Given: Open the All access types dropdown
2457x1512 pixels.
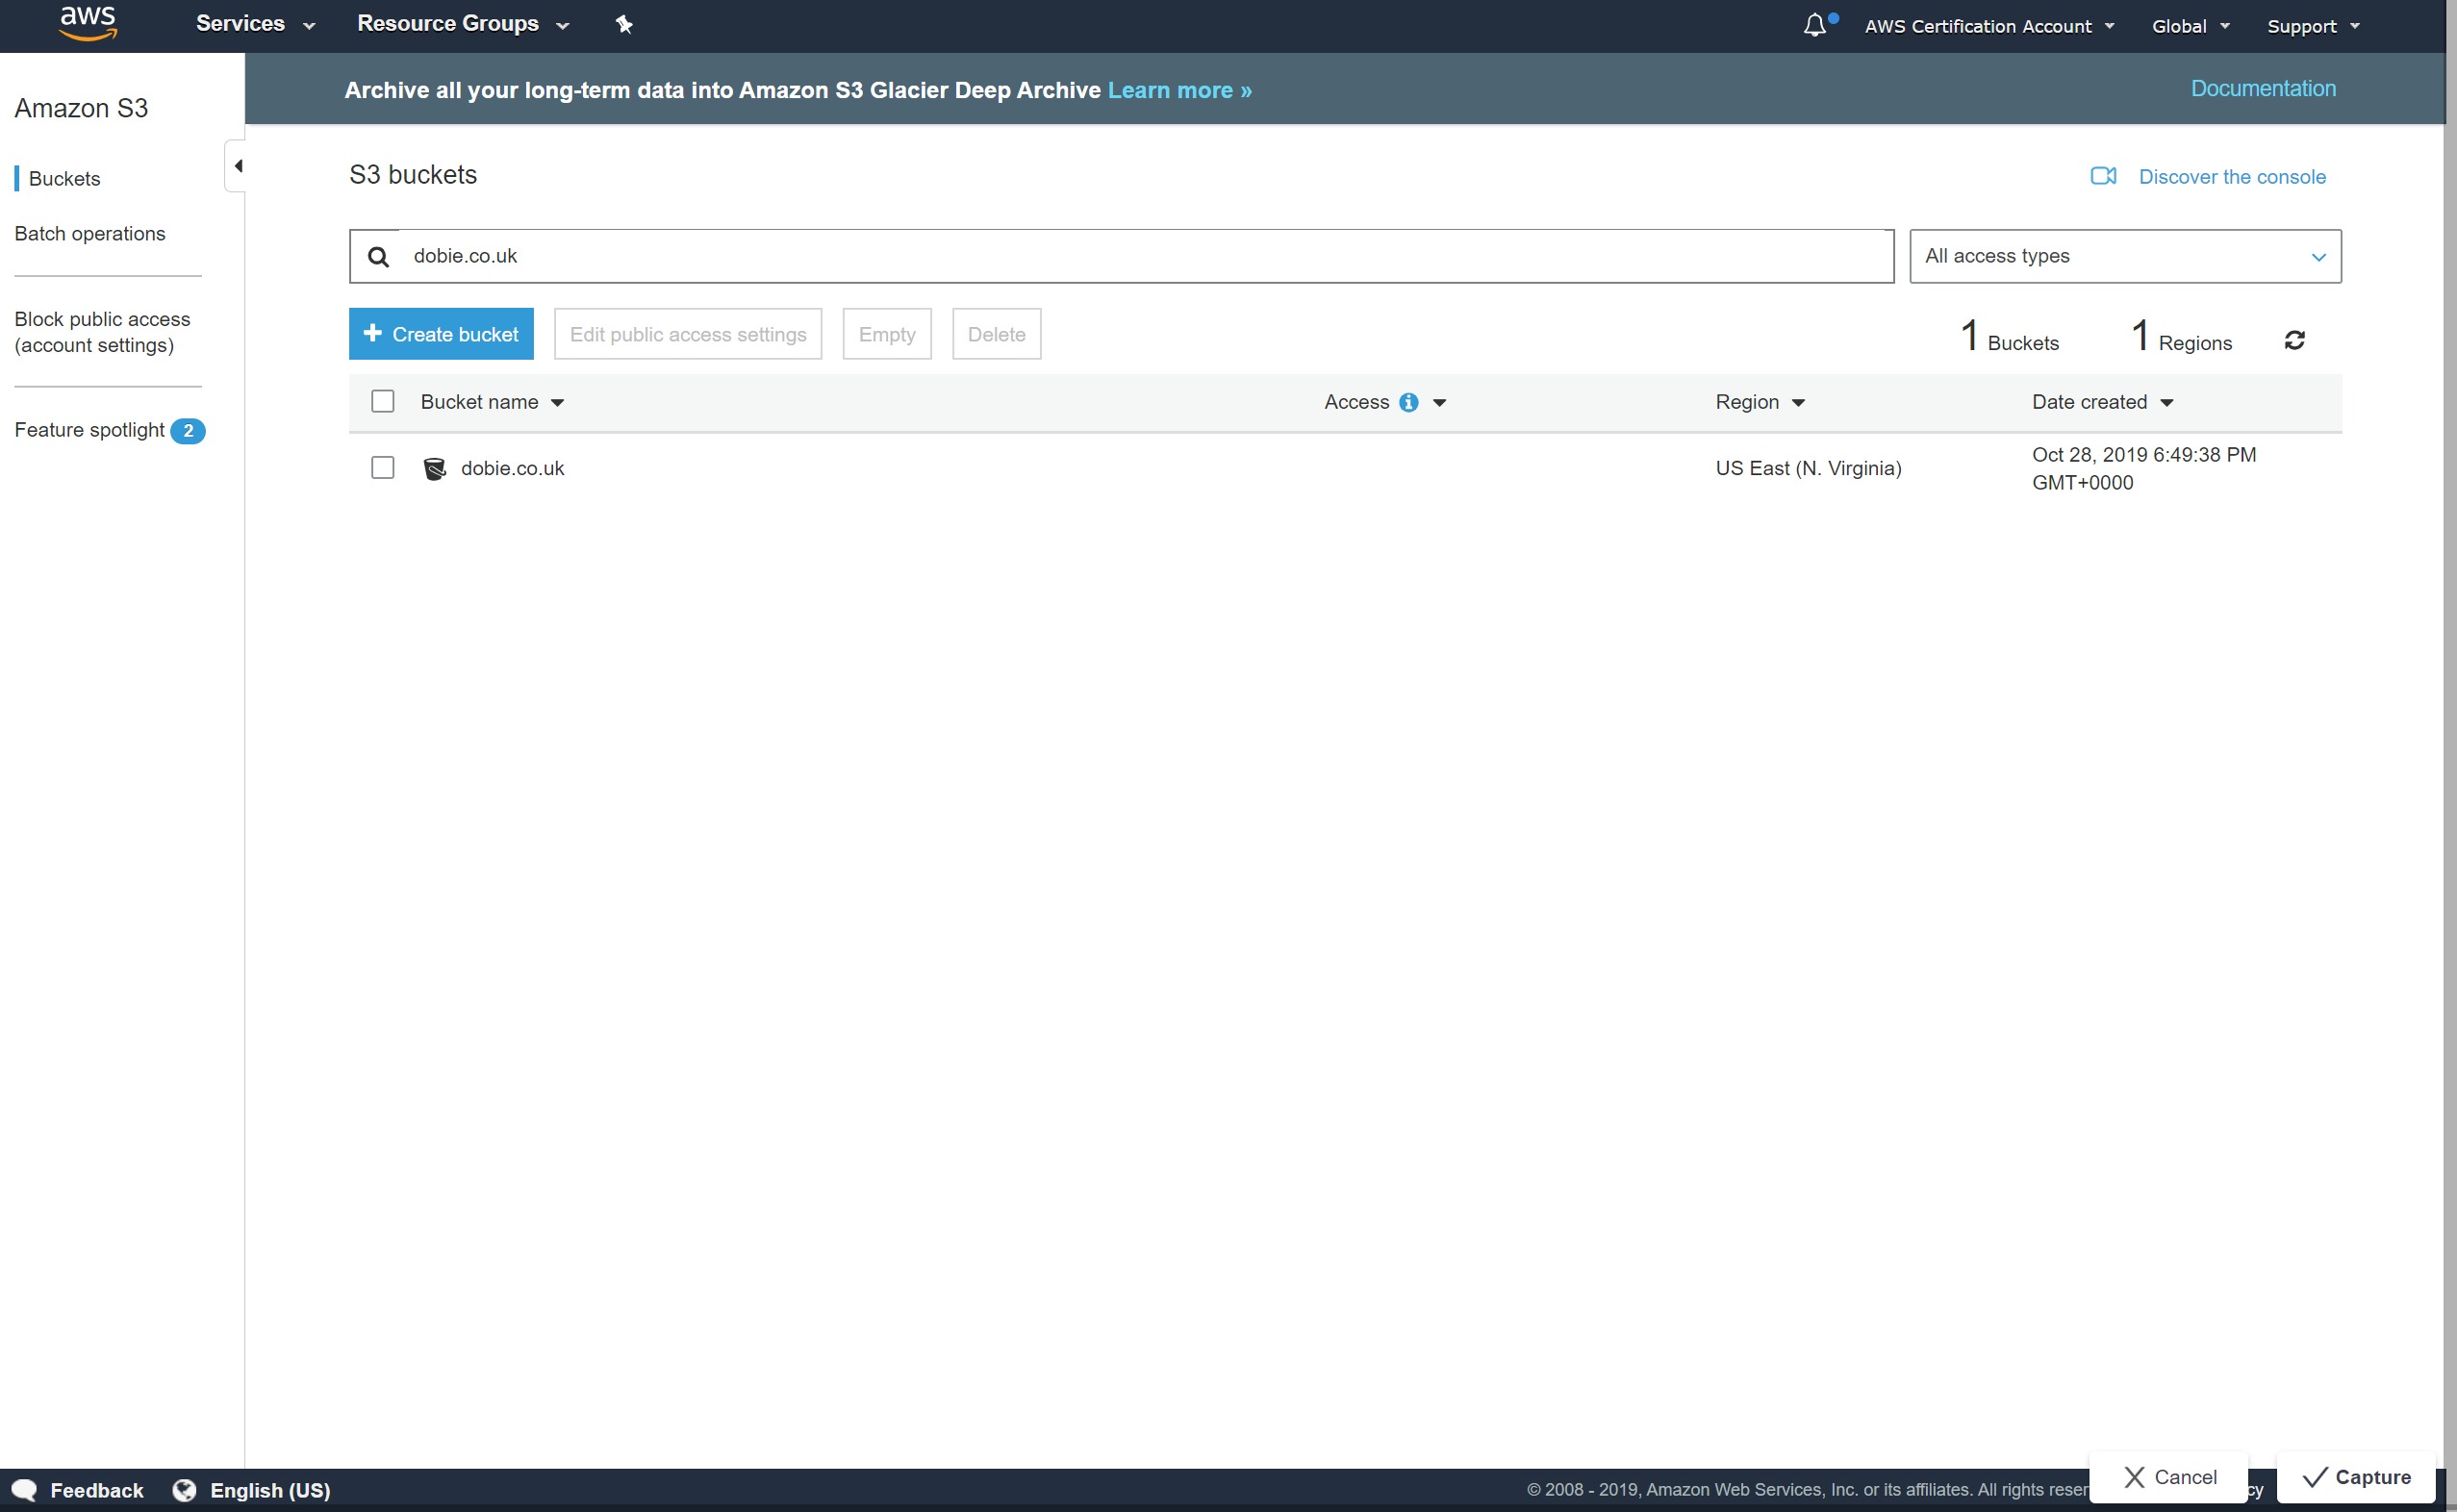Looking at the screenshot, I should pyautogui.click(x=2124, y=256).
